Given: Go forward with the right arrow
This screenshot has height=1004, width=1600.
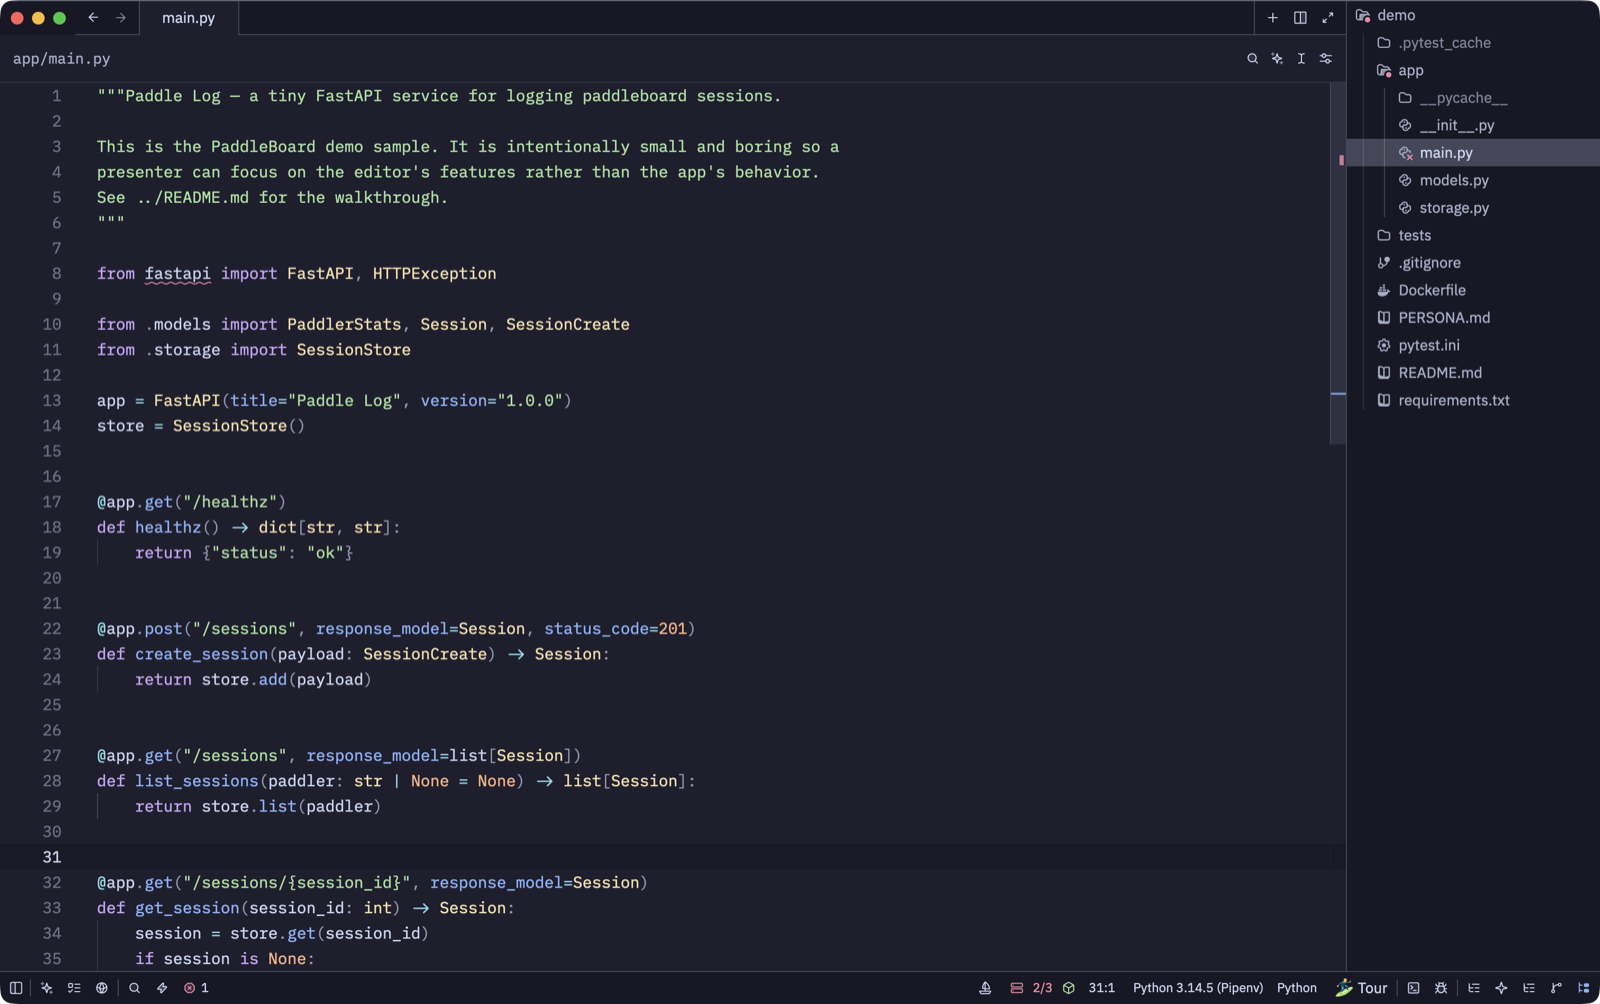Looking at the screenshot, I should (x=121, y=17).
